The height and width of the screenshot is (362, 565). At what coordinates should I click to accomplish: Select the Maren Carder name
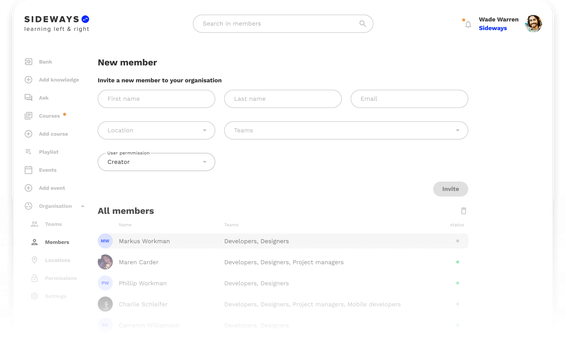pyautogui.click(x=138, y=262)
